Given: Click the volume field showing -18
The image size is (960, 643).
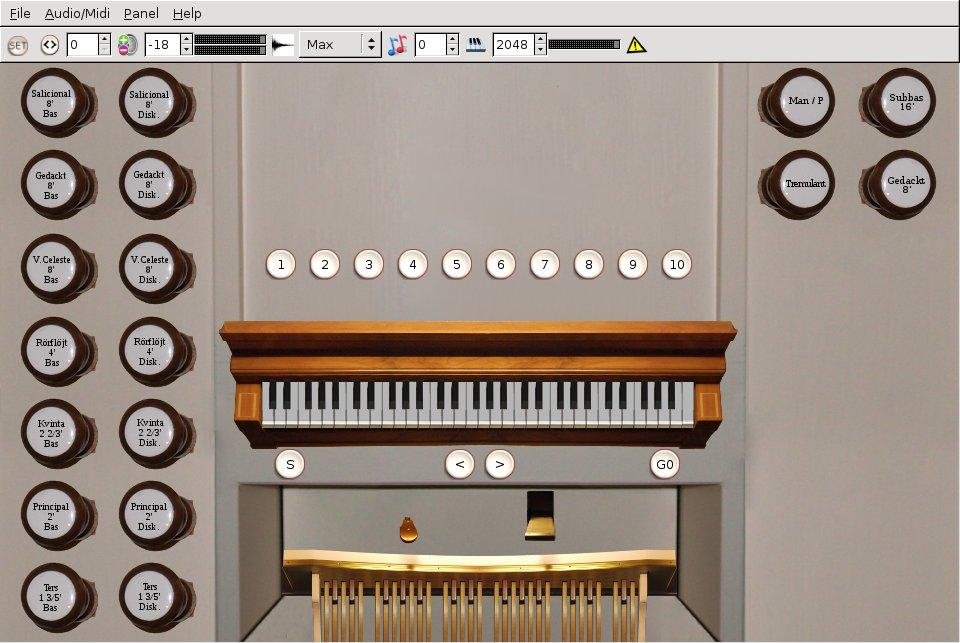Looking at the screenshot, I should tap(162, 45).
